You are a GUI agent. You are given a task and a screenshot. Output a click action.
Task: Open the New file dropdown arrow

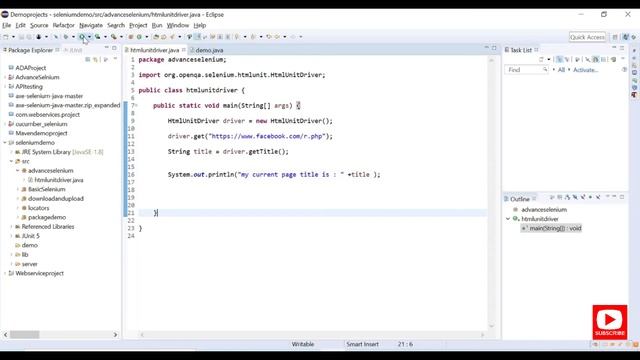click(13, 37)
